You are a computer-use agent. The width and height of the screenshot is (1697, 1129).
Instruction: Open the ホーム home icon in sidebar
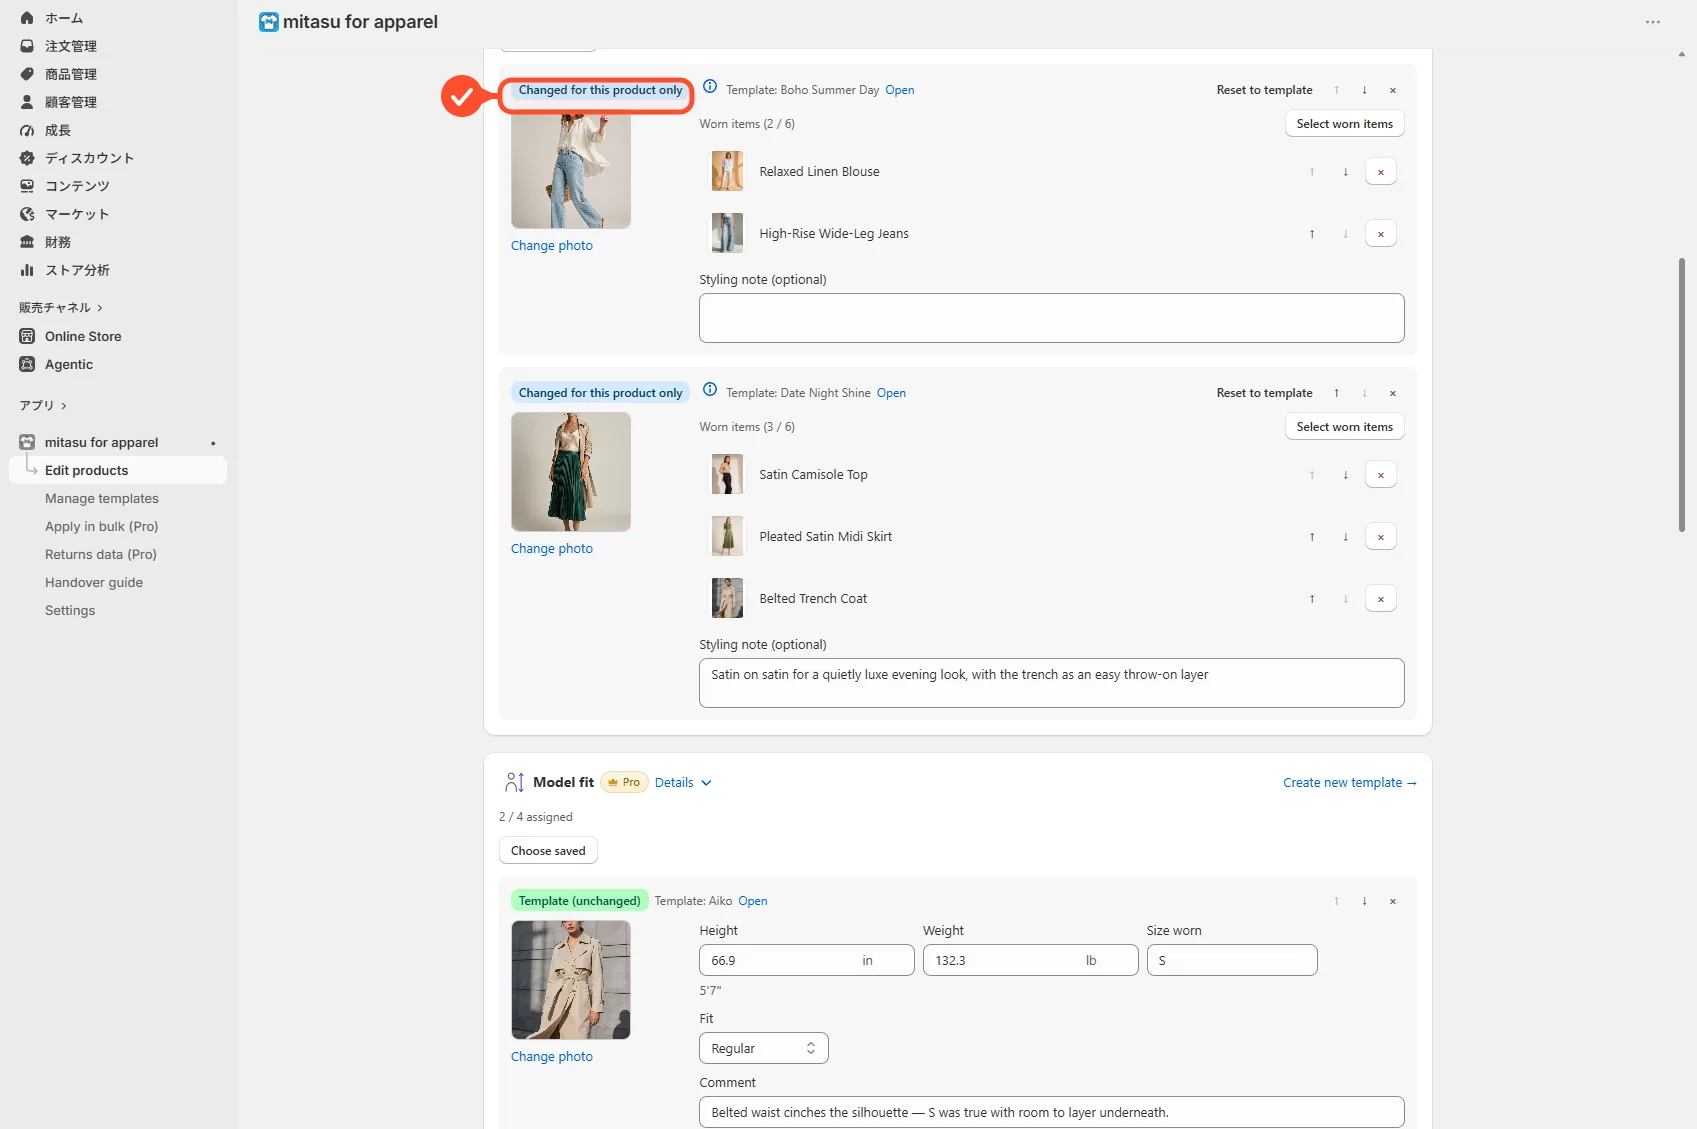pyautogui.click(x=27, y=18)
